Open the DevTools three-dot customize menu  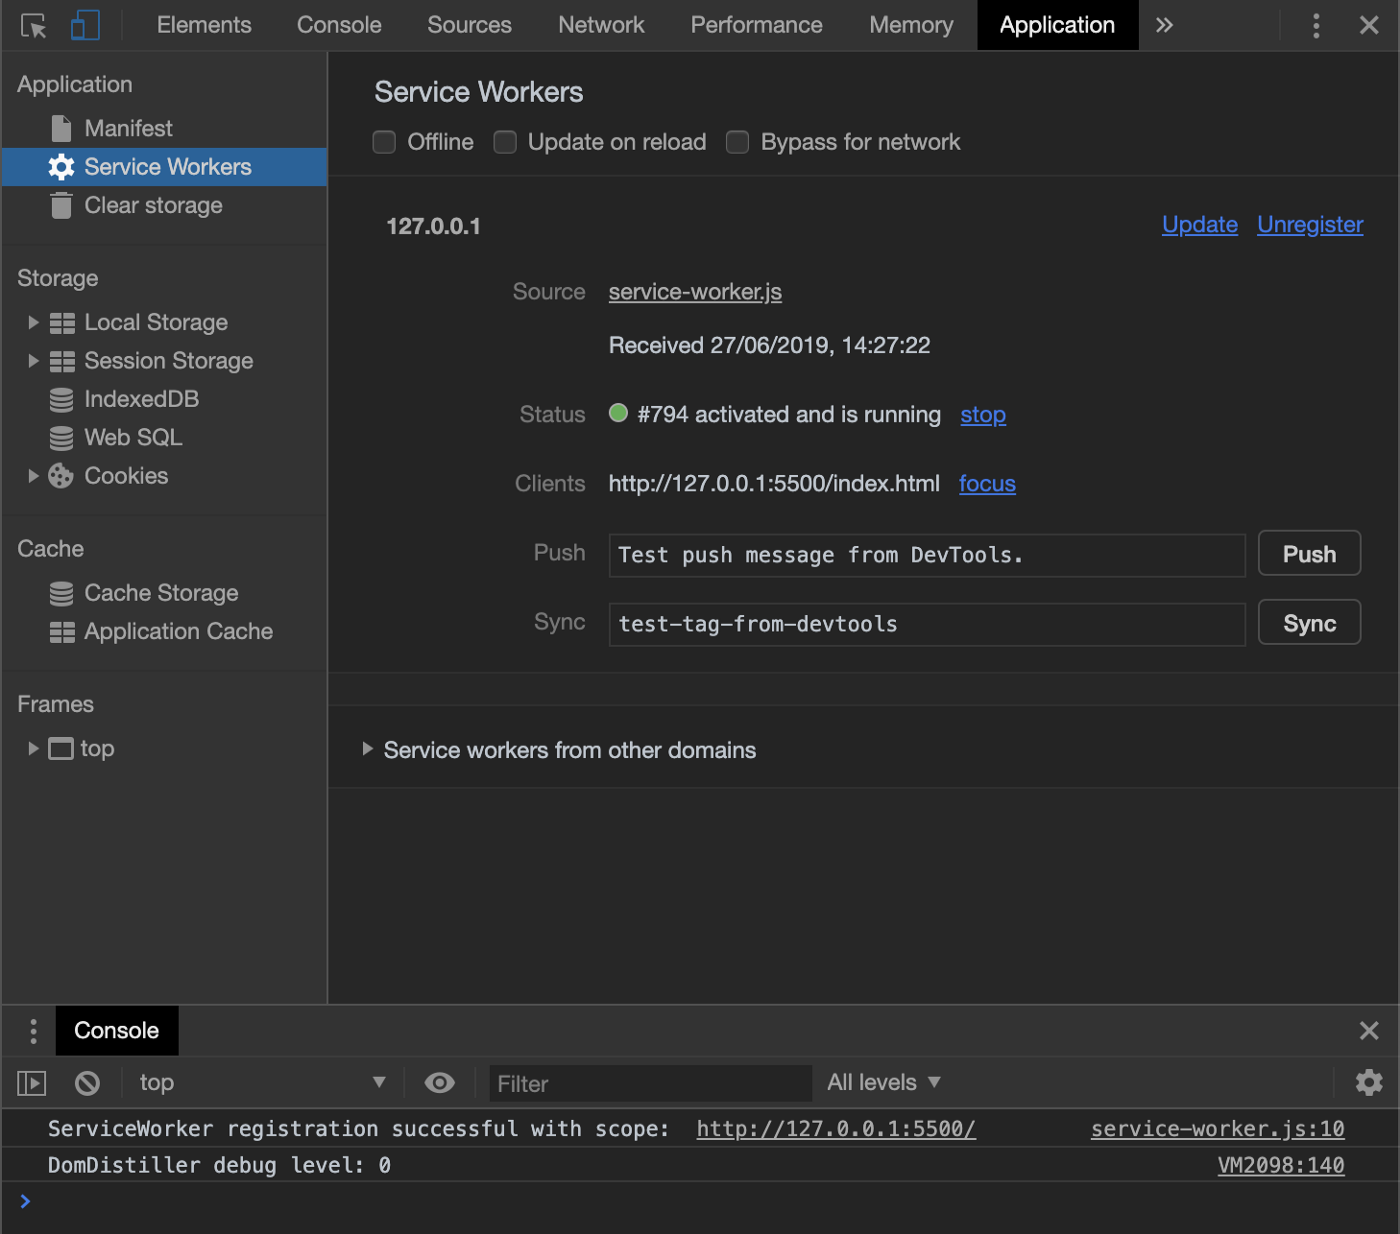(1316, 26)
